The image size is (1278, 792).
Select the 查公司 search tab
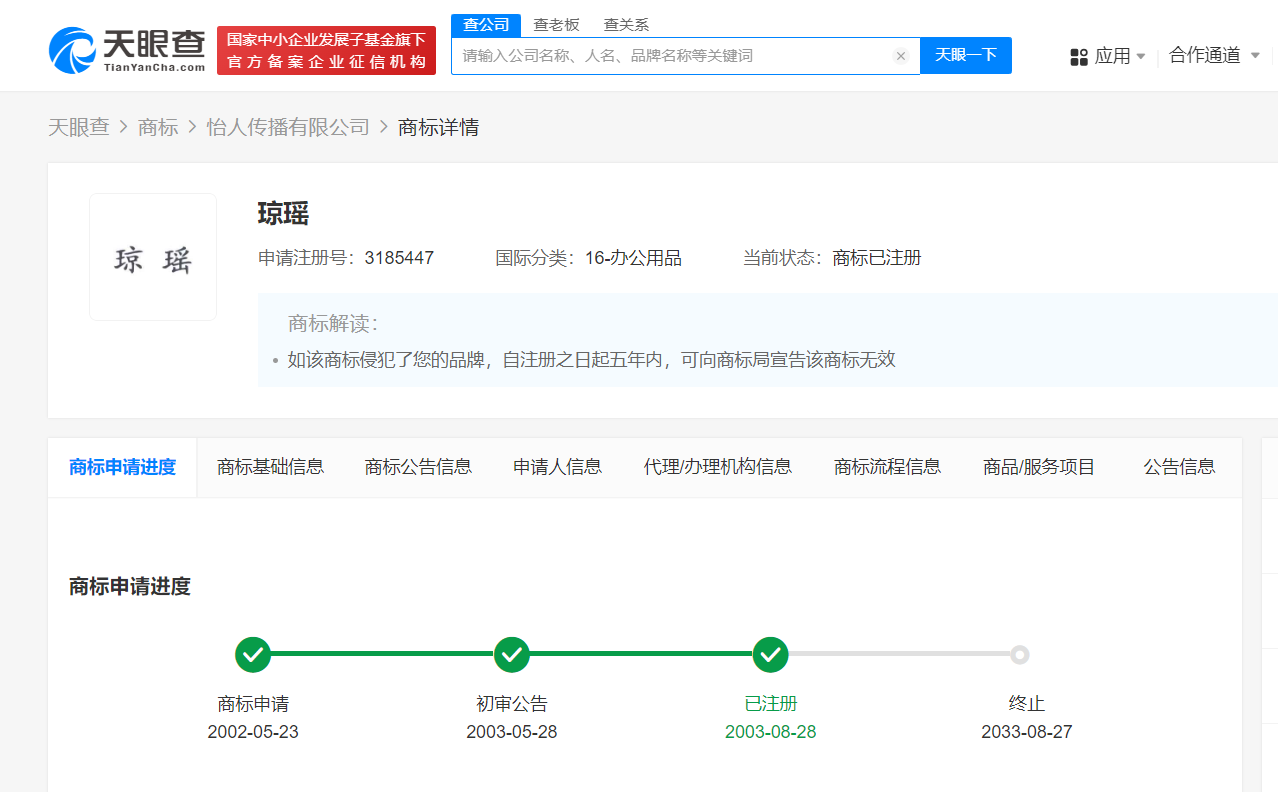click(486, 25)
